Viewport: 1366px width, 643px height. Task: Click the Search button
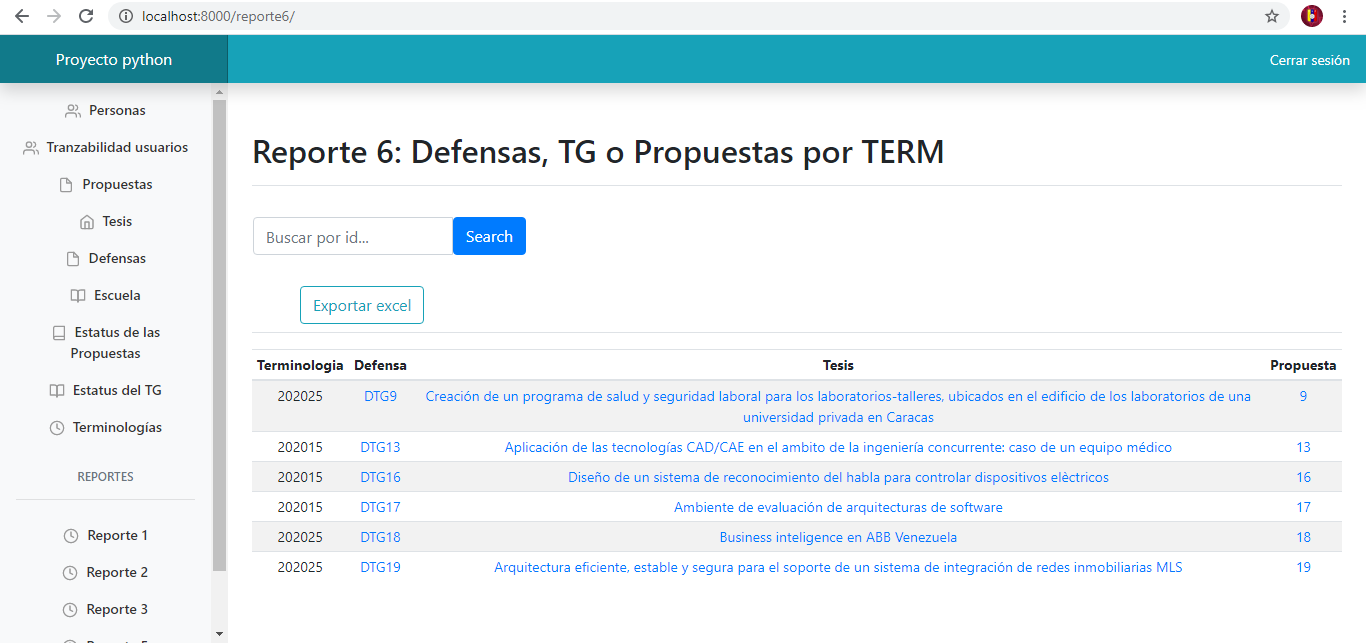[489, 236]
